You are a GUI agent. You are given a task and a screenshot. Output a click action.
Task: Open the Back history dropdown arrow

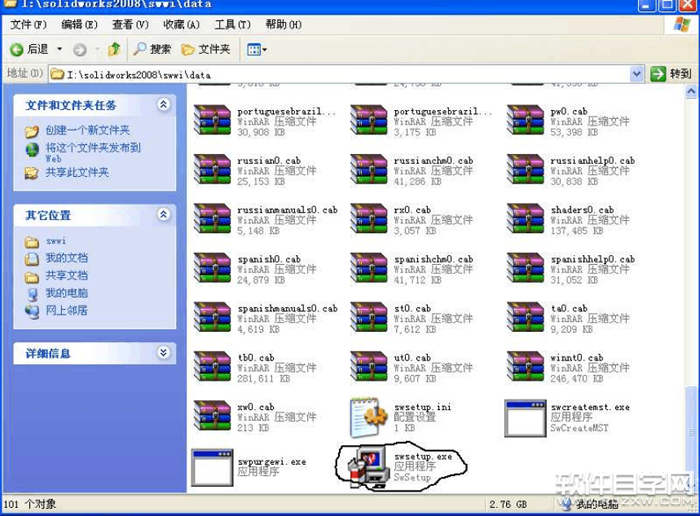[59, 49]
